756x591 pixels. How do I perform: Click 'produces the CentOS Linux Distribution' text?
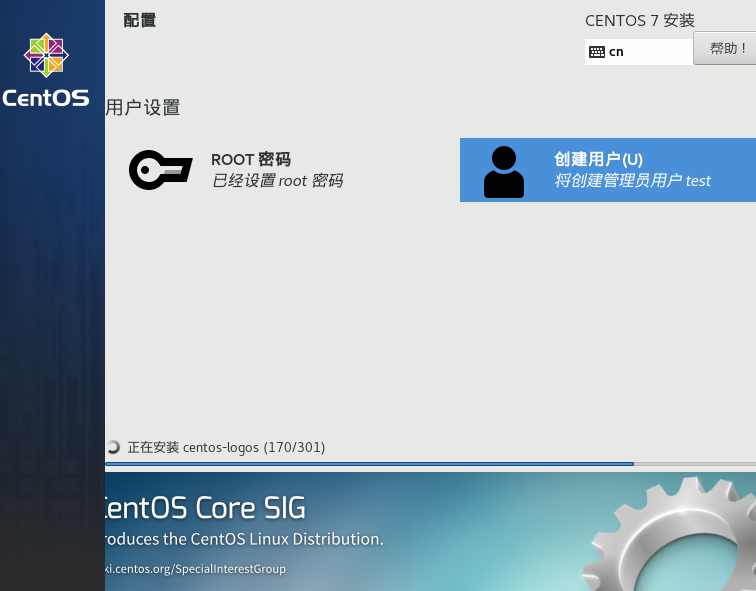pos(244,539)
